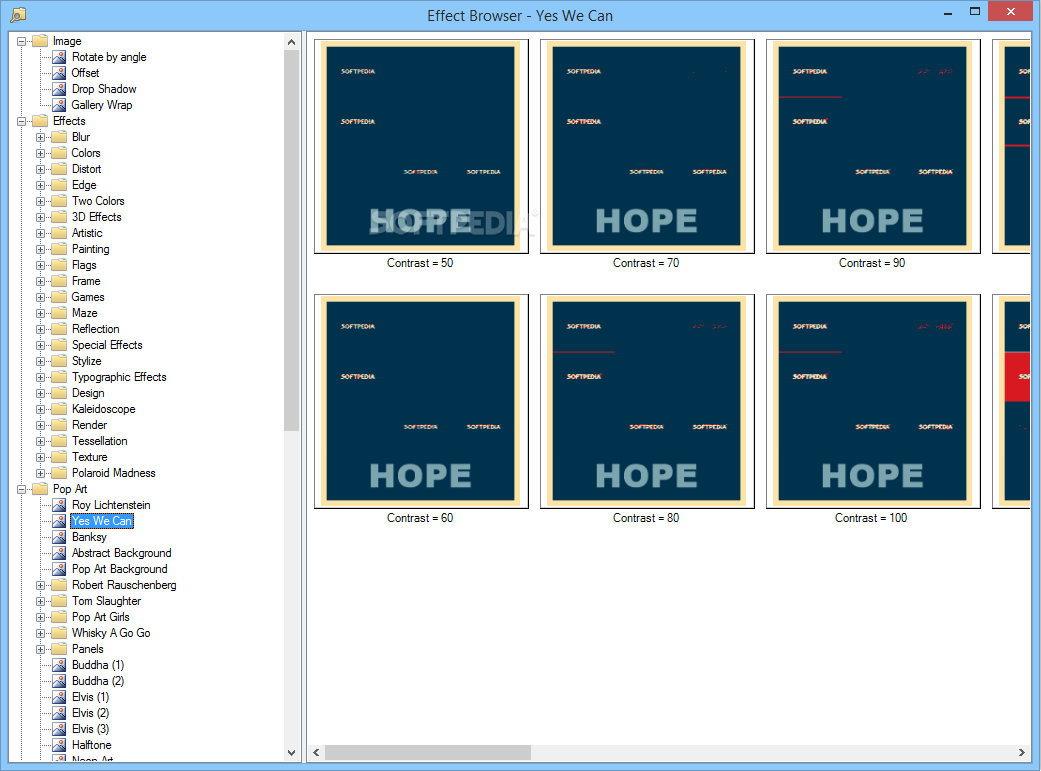1041x771 pixels.
Task: Choose the Contrast = 60 preview thumbnail
Action: pyautogui.click(x=421, y=401)
